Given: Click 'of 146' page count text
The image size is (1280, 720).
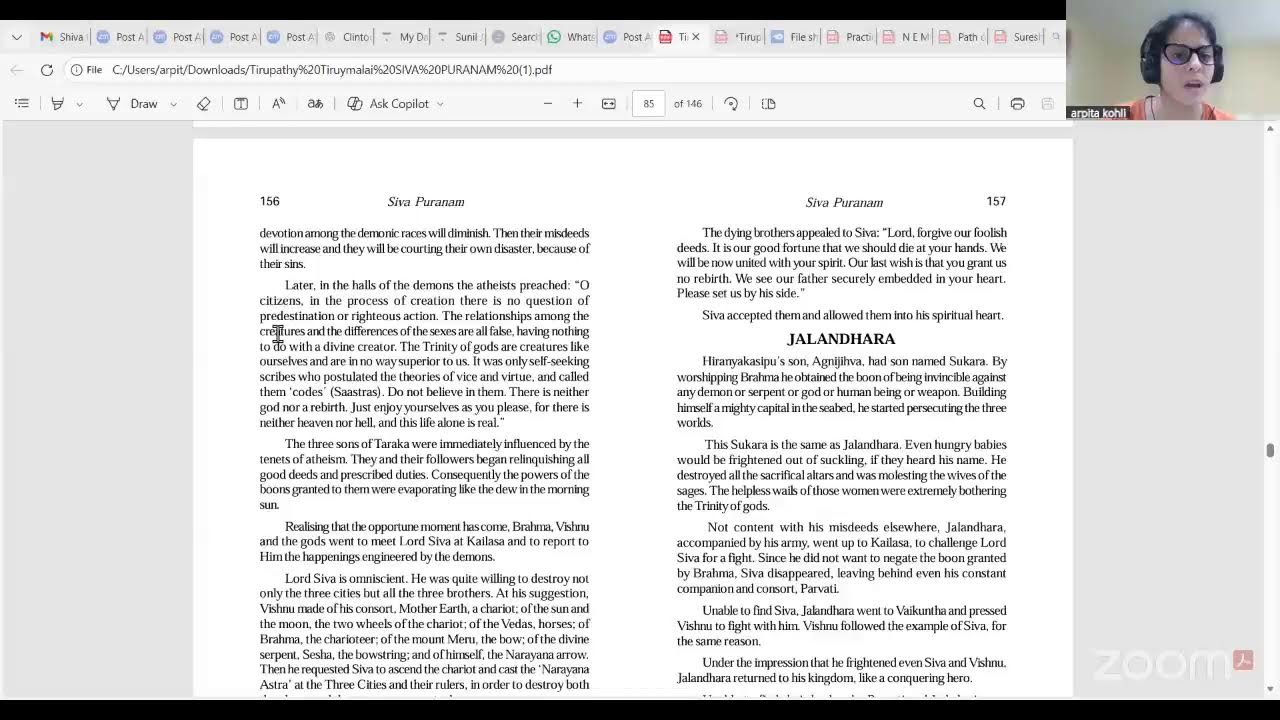Looking at the screenshot, I should (x=688, y=104).
